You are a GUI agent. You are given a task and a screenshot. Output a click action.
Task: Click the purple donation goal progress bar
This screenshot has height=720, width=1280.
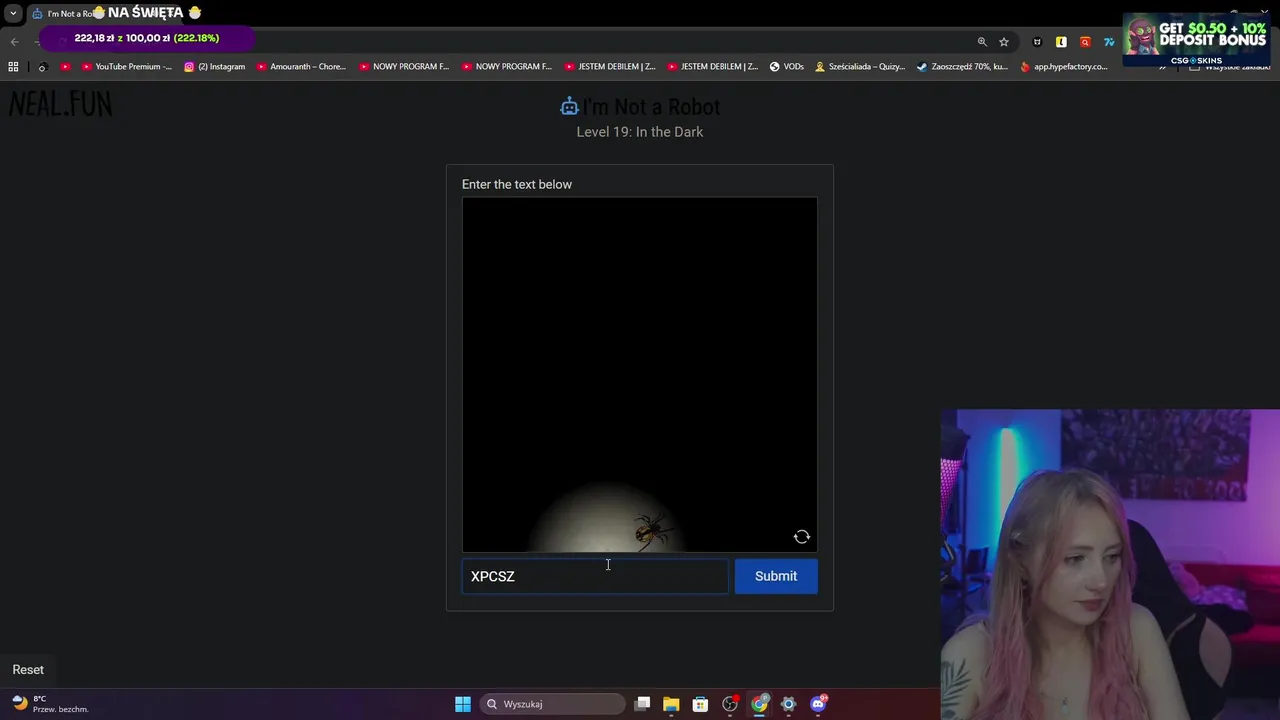(147, 38)
